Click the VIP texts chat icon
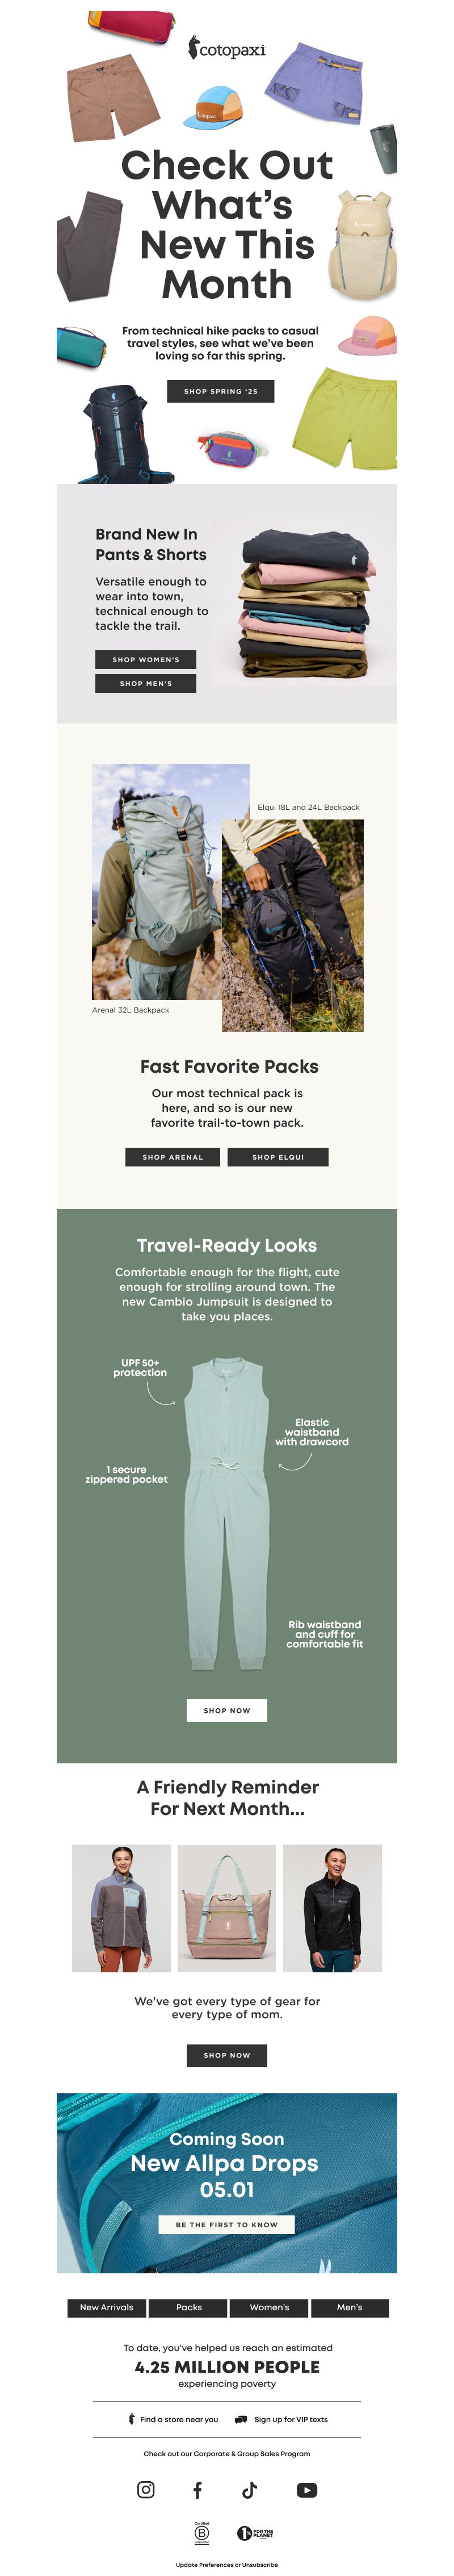Image resolution: width=454 pixels, height=2576 pixels. click(x=241, y=2419)
